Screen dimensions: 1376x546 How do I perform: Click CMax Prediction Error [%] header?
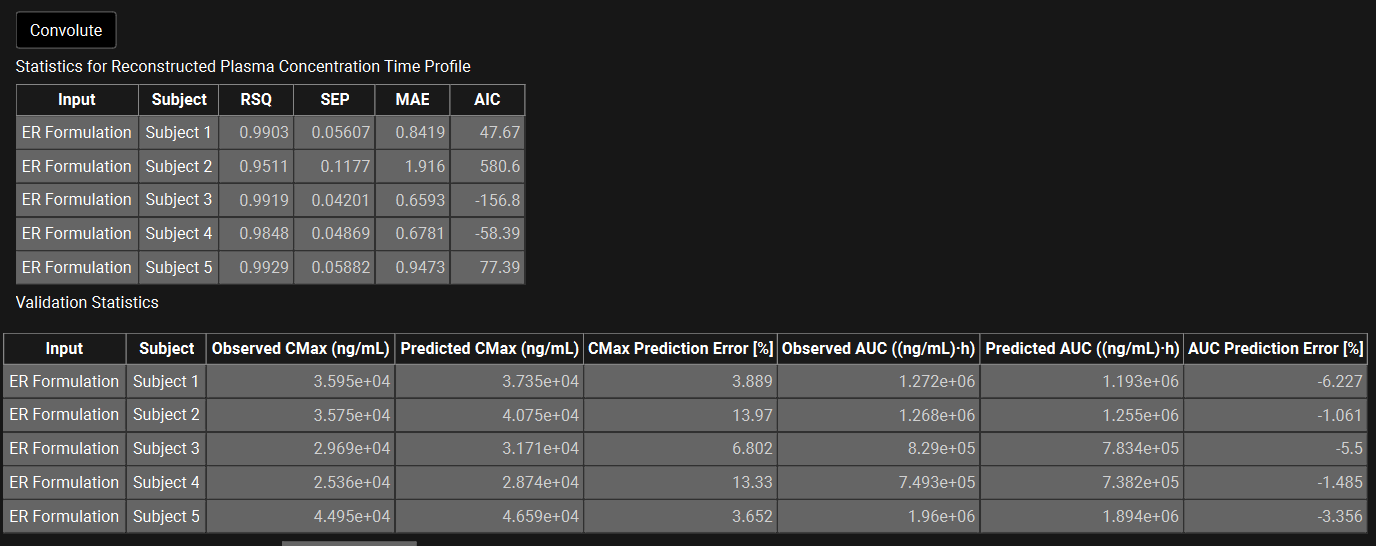pyautogui.click(x=681, y=348)
